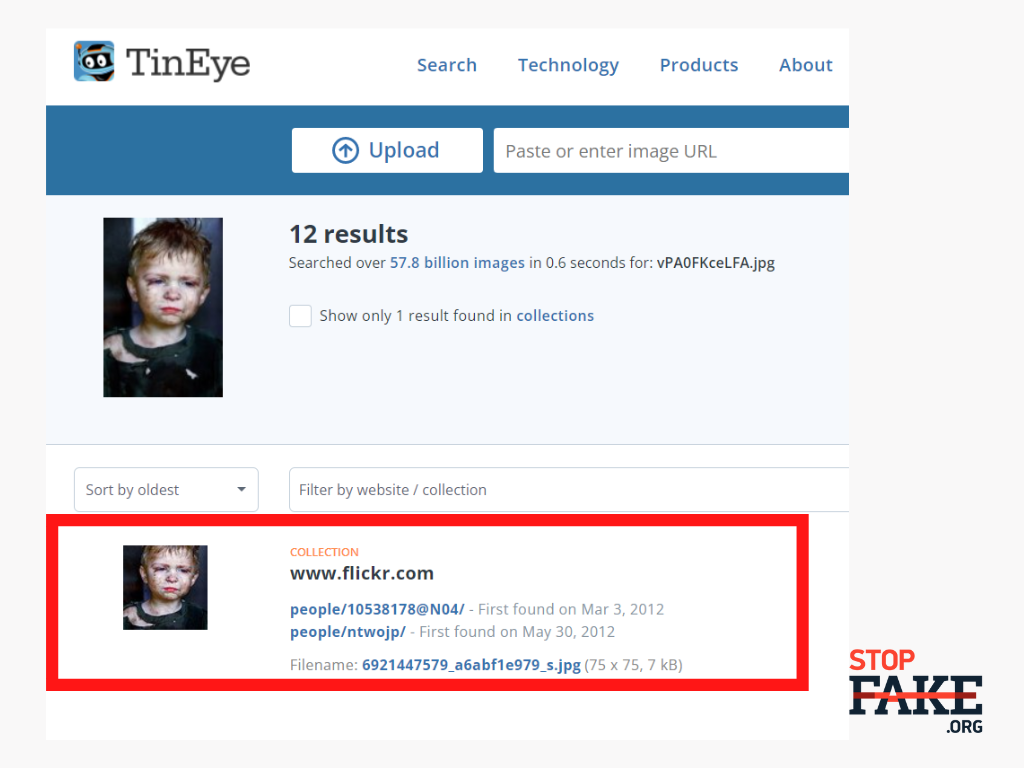The height and width of the screenshot is (768, 1024).
Task: Click the TinEye robot logo icon
Action: click(x=94, y=61)
